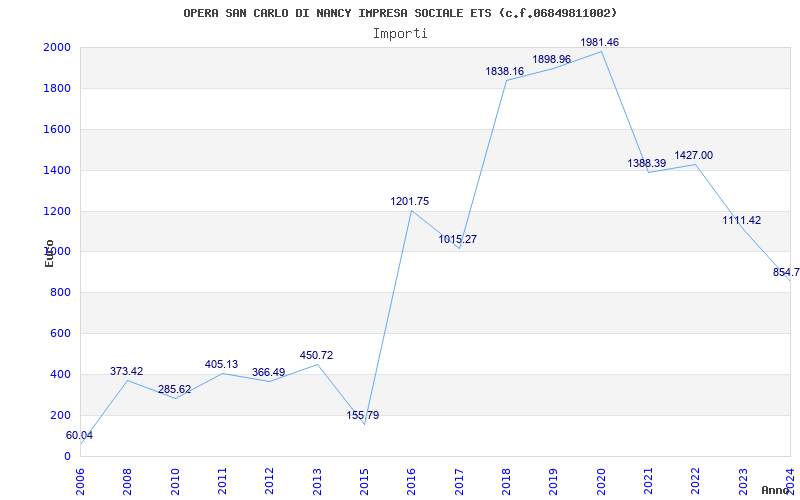The height and width of the screenshot is (500, 800).
Task: Select the data label 1388.39
Action: coord(646,163)
